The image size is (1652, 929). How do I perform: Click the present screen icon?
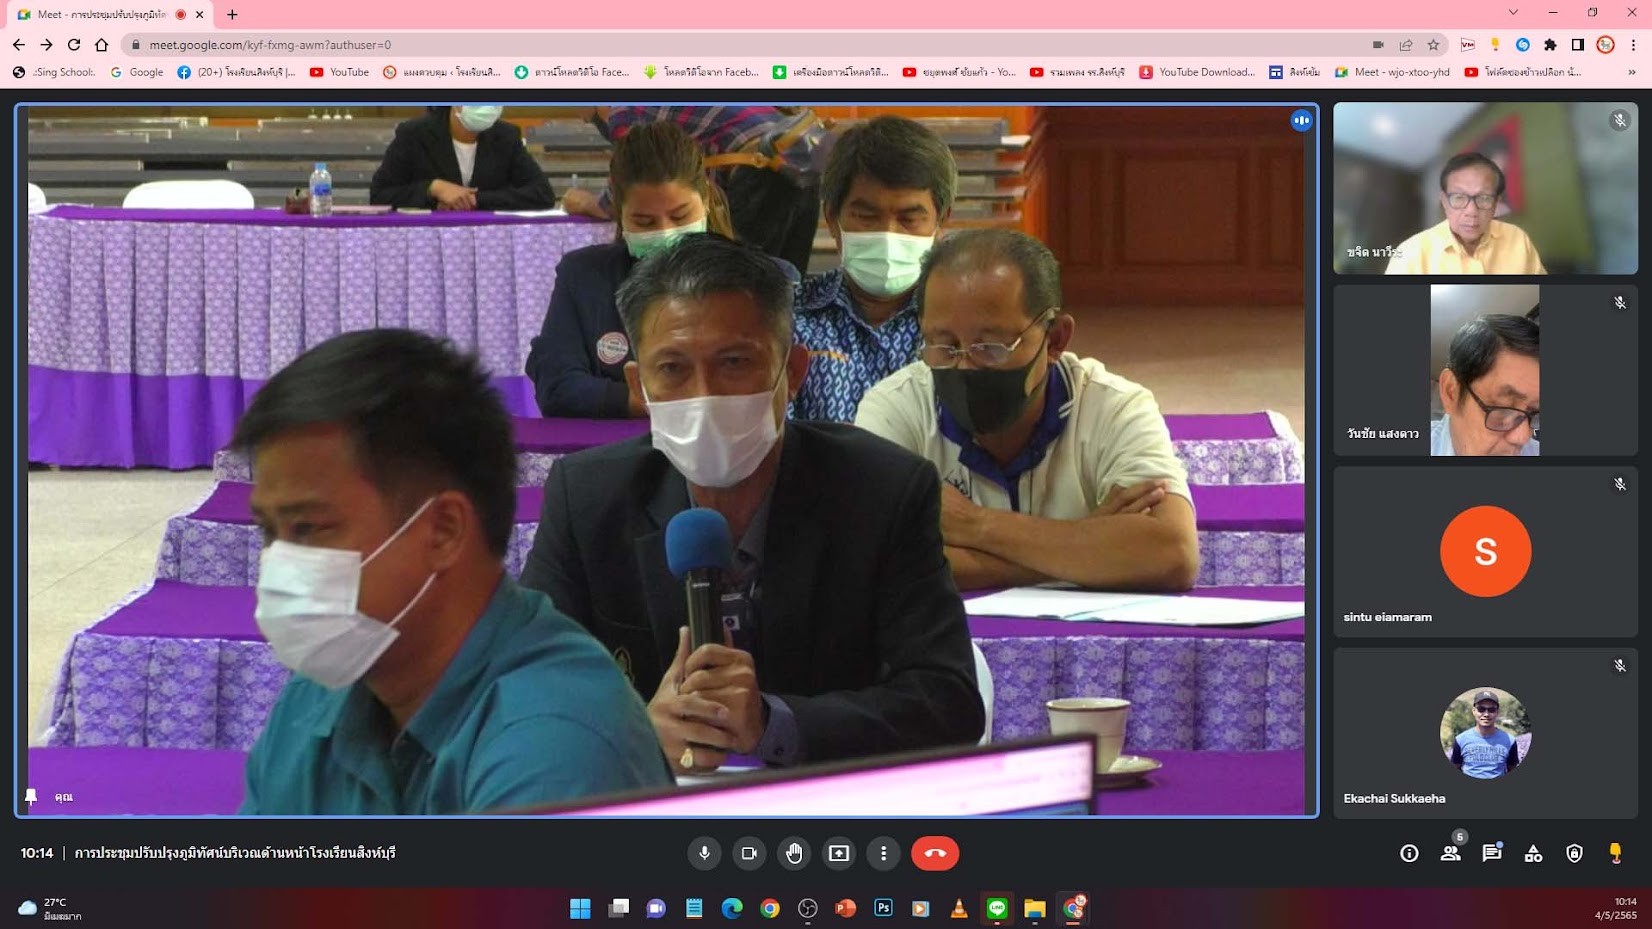(839, 853)
